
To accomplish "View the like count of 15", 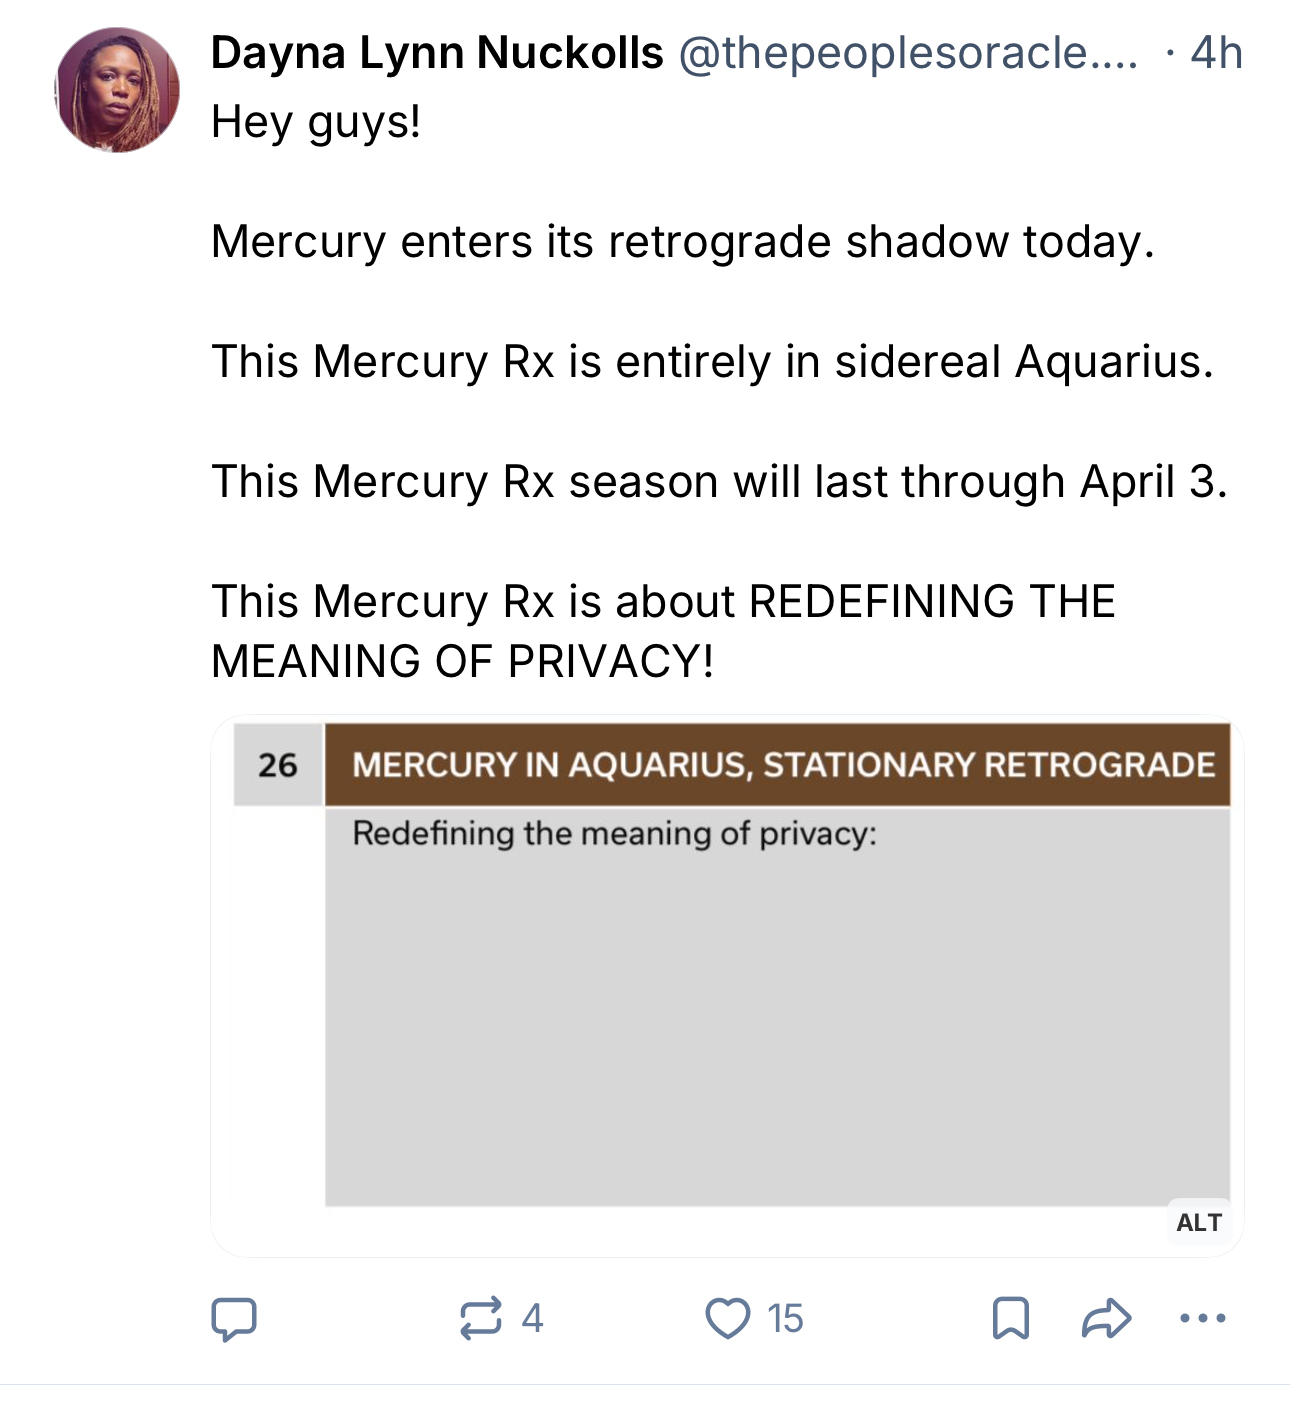I will [x=786, y=1318].
